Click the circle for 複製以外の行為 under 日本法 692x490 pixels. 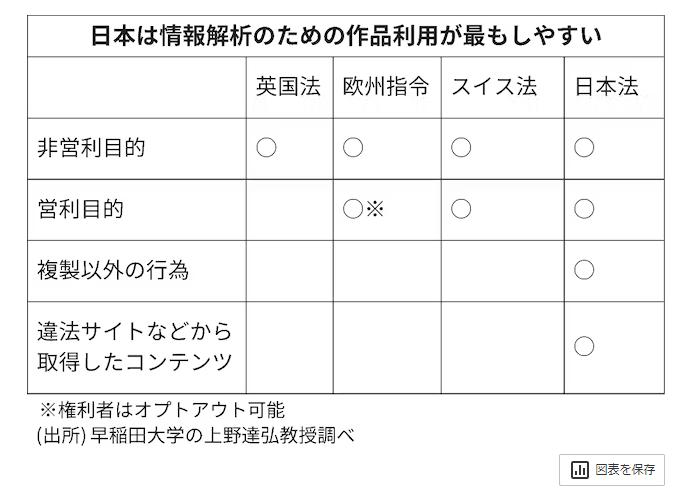click(x=584, y=270)
